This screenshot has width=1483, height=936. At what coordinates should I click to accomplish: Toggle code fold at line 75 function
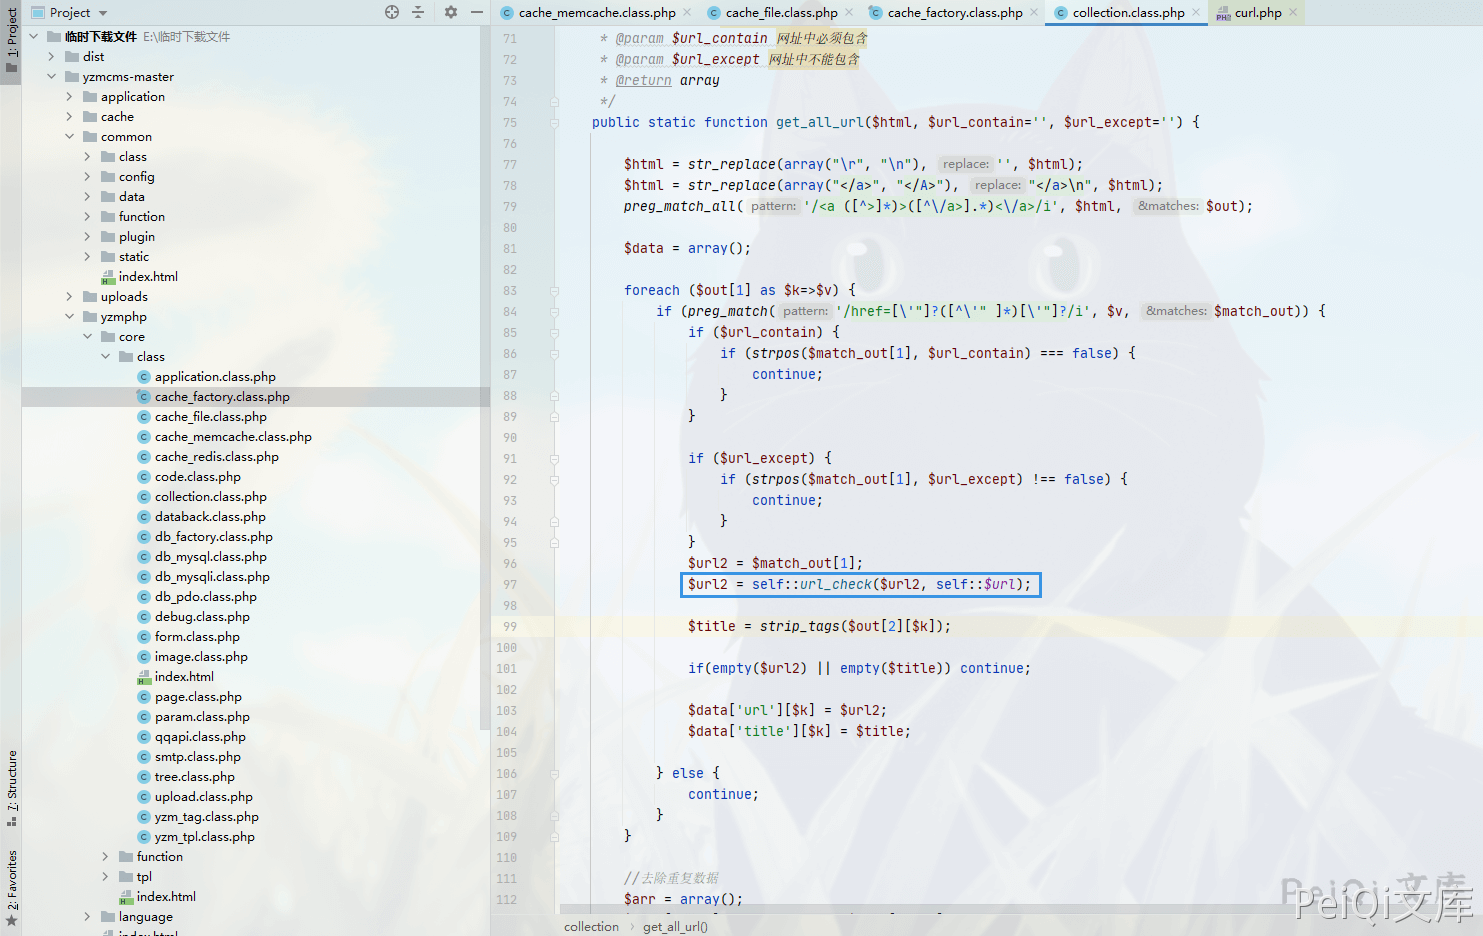554,123
